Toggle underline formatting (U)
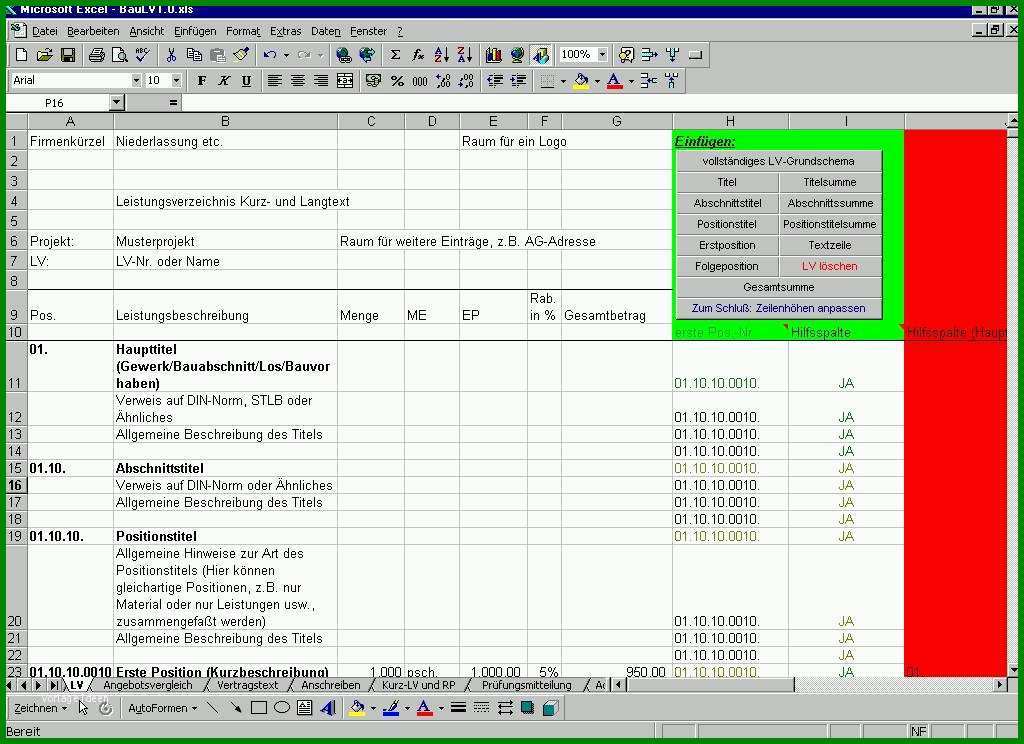The width and height of the screenshot is (1024, 744). pos(246,81)
